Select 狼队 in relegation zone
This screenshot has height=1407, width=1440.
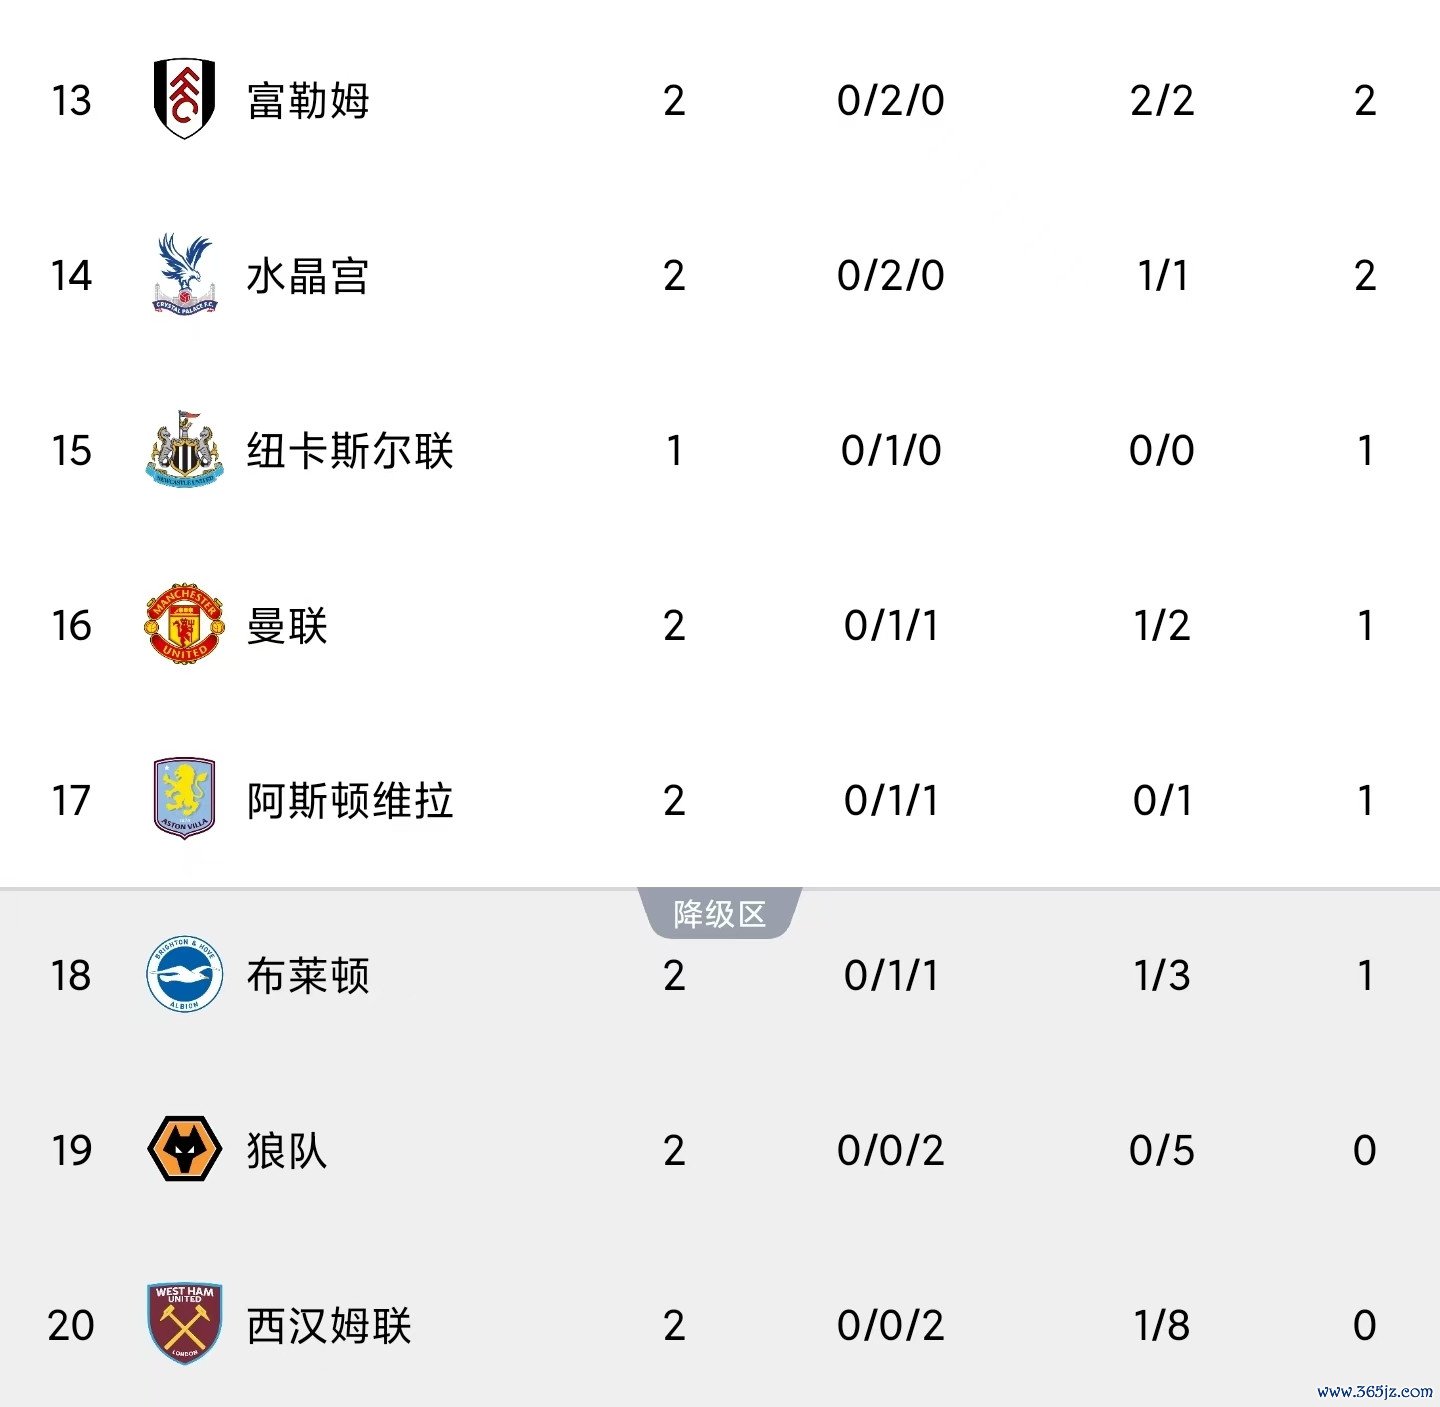[x=288, y=1151]
